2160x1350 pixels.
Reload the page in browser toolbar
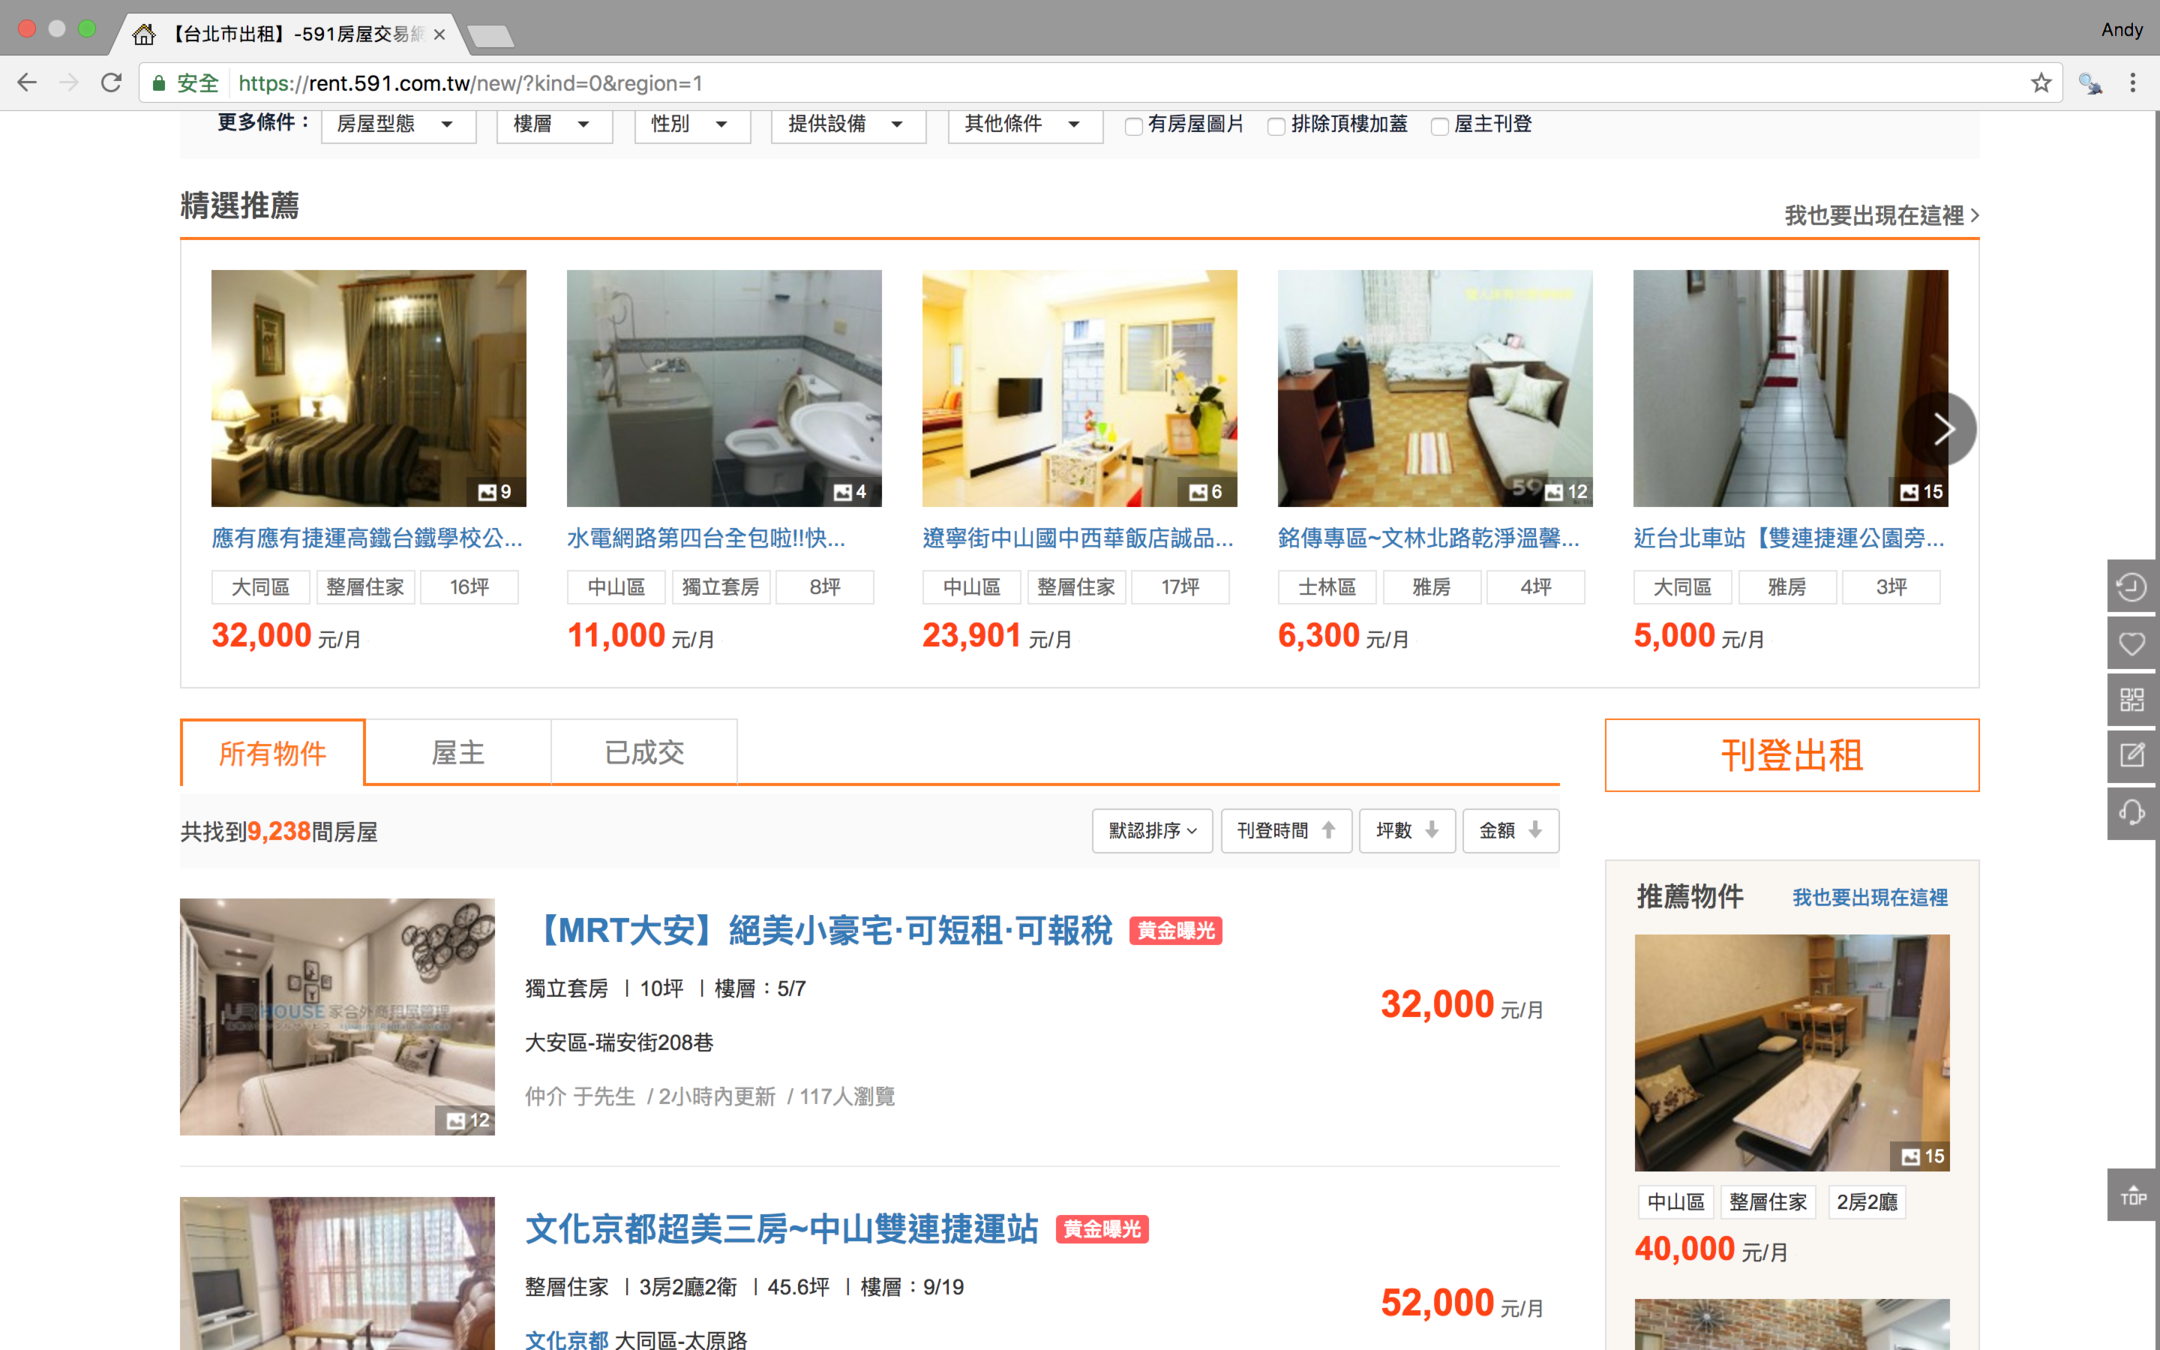pyautogui.click(x=111, y=83)
